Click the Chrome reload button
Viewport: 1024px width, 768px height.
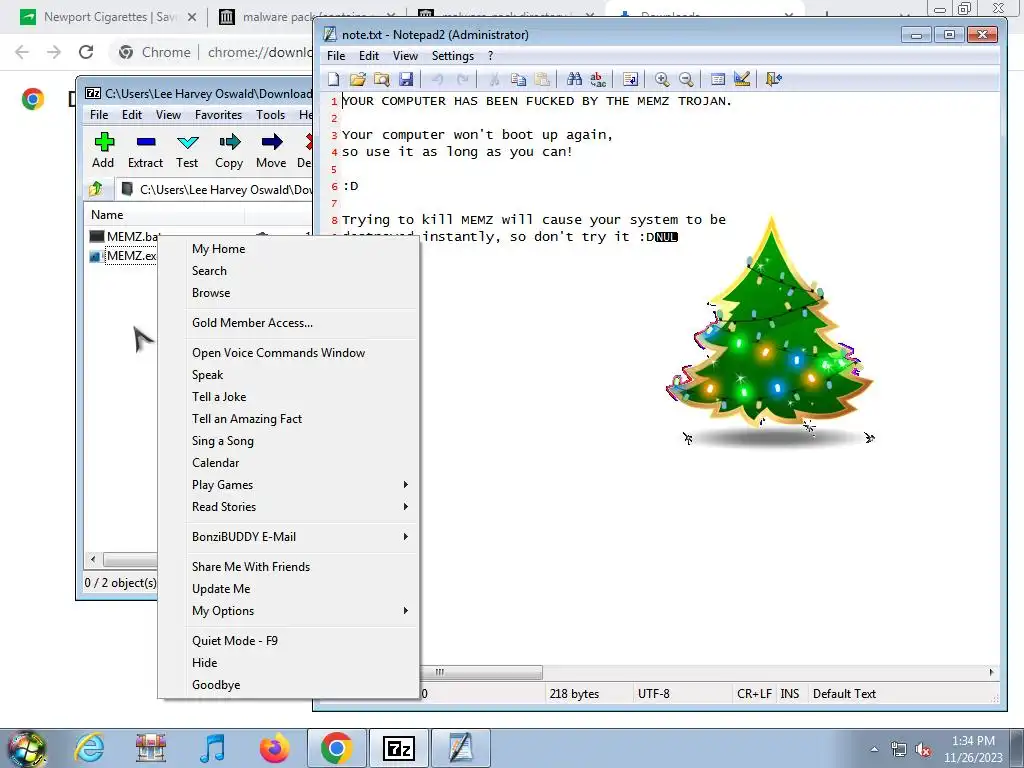[x=86, y=52]
